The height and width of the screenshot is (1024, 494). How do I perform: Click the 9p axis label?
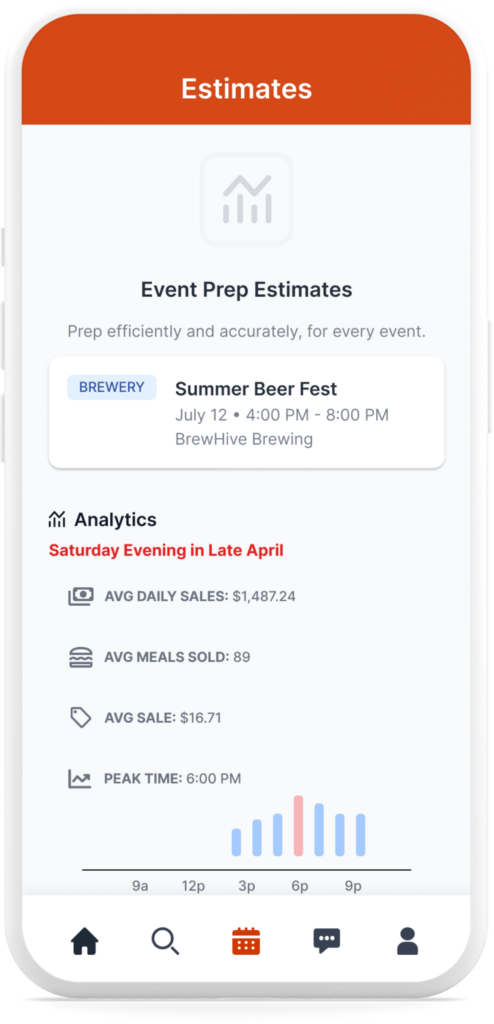coord(353,886)
